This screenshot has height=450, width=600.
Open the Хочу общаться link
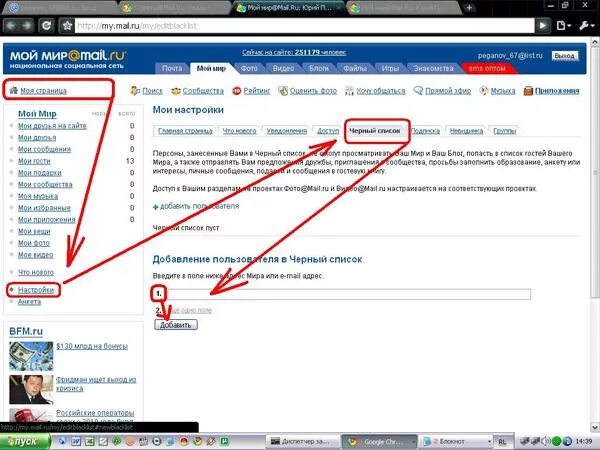[380, 91]
